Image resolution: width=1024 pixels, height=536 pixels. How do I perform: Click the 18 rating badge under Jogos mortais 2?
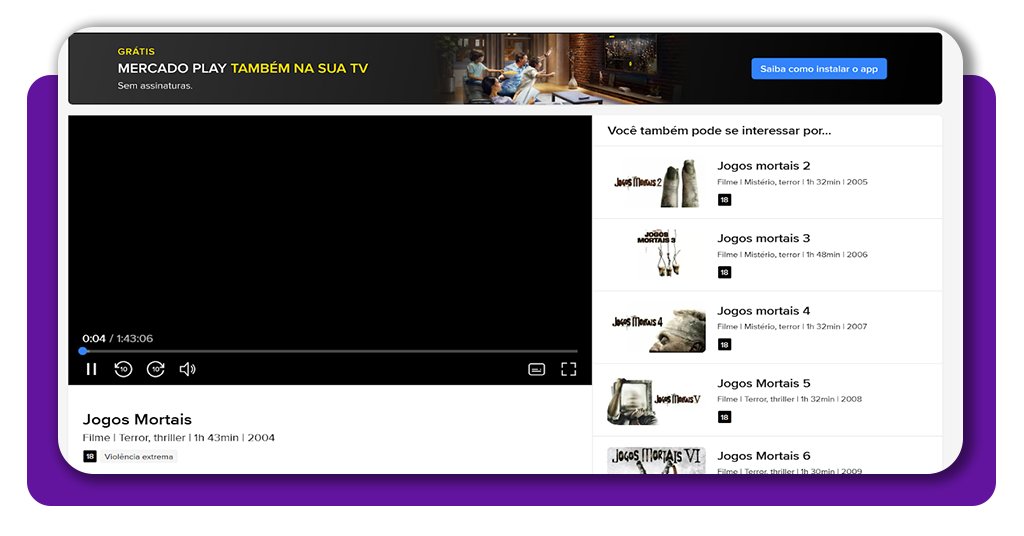coord(724,200)
